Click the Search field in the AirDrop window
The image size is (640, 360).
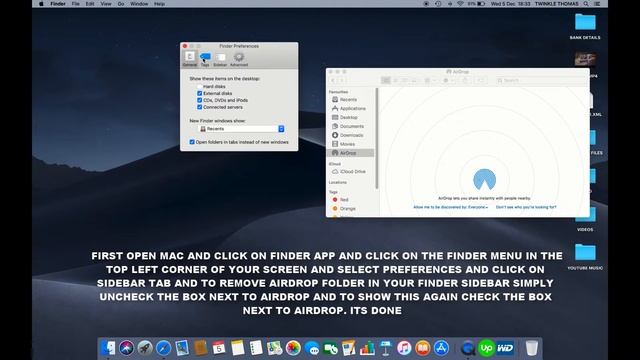click(x=540, y=81)
